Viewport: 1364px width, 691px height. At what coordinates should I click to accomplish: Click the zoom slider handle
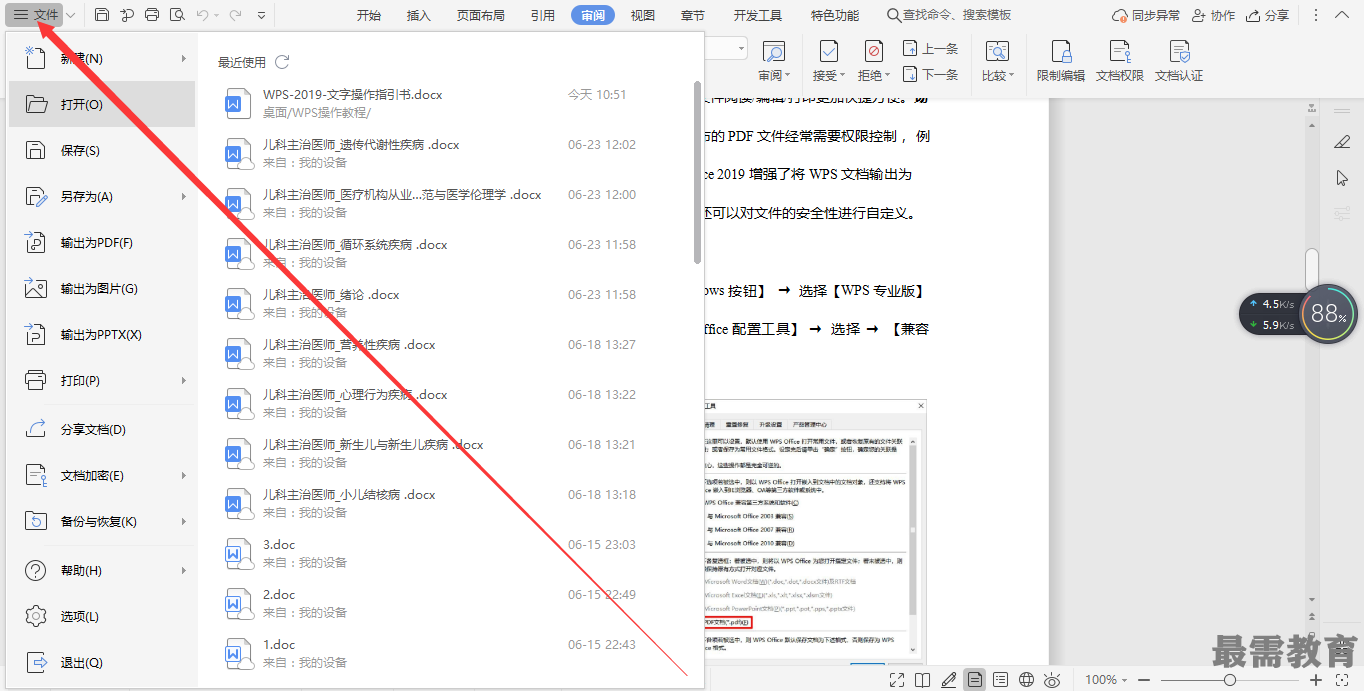pyautogui.click(x=1230, y=680)
